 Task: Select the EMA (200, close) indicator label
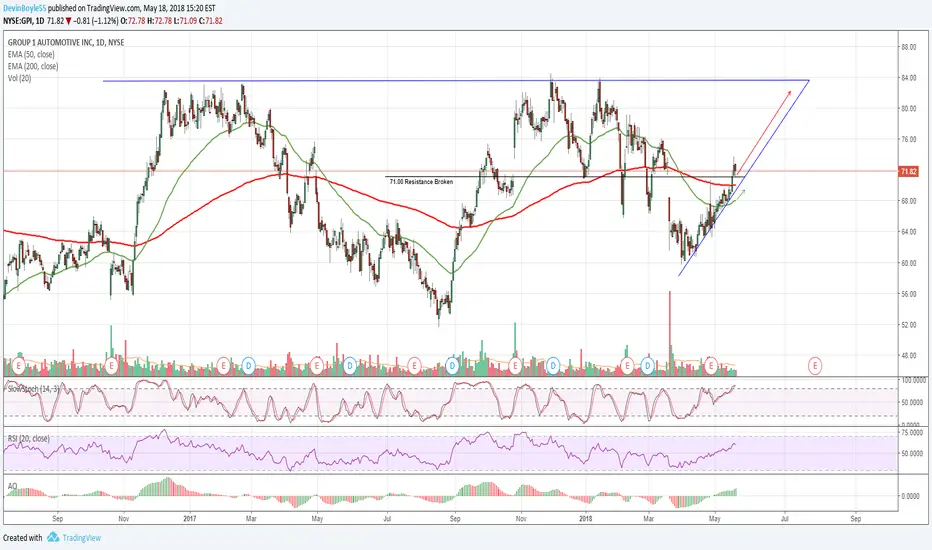33,66
